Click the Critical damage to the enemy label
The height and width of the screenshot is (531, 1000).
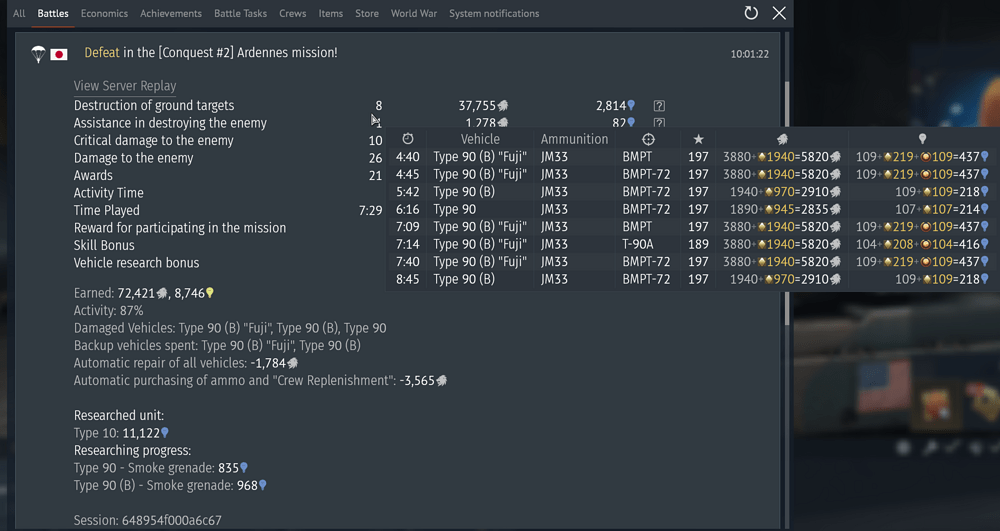pos(154,140)
